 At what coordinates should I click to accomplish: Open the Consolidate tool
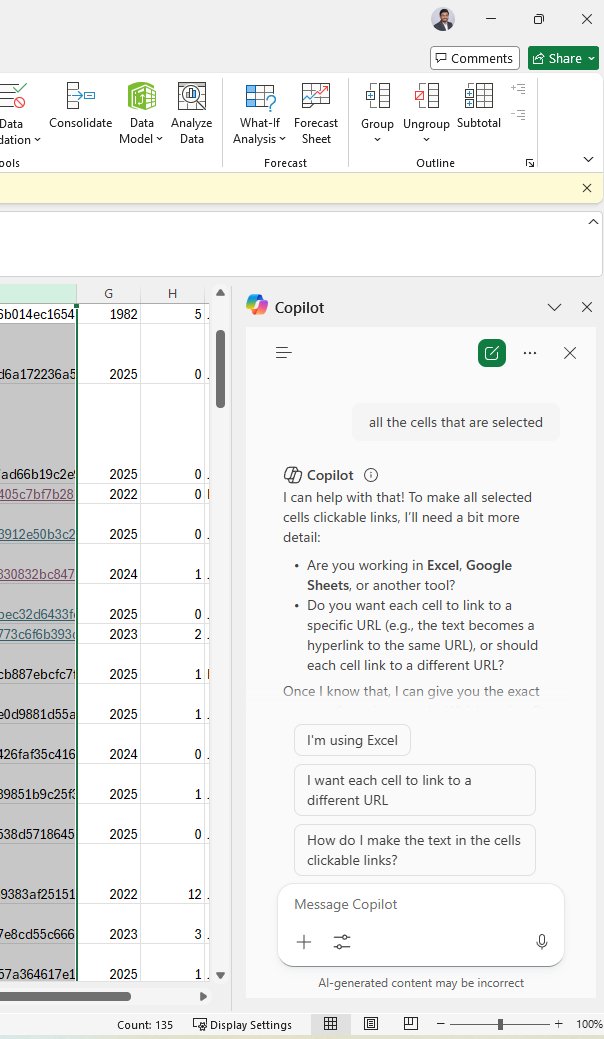(x=81, y=106)
